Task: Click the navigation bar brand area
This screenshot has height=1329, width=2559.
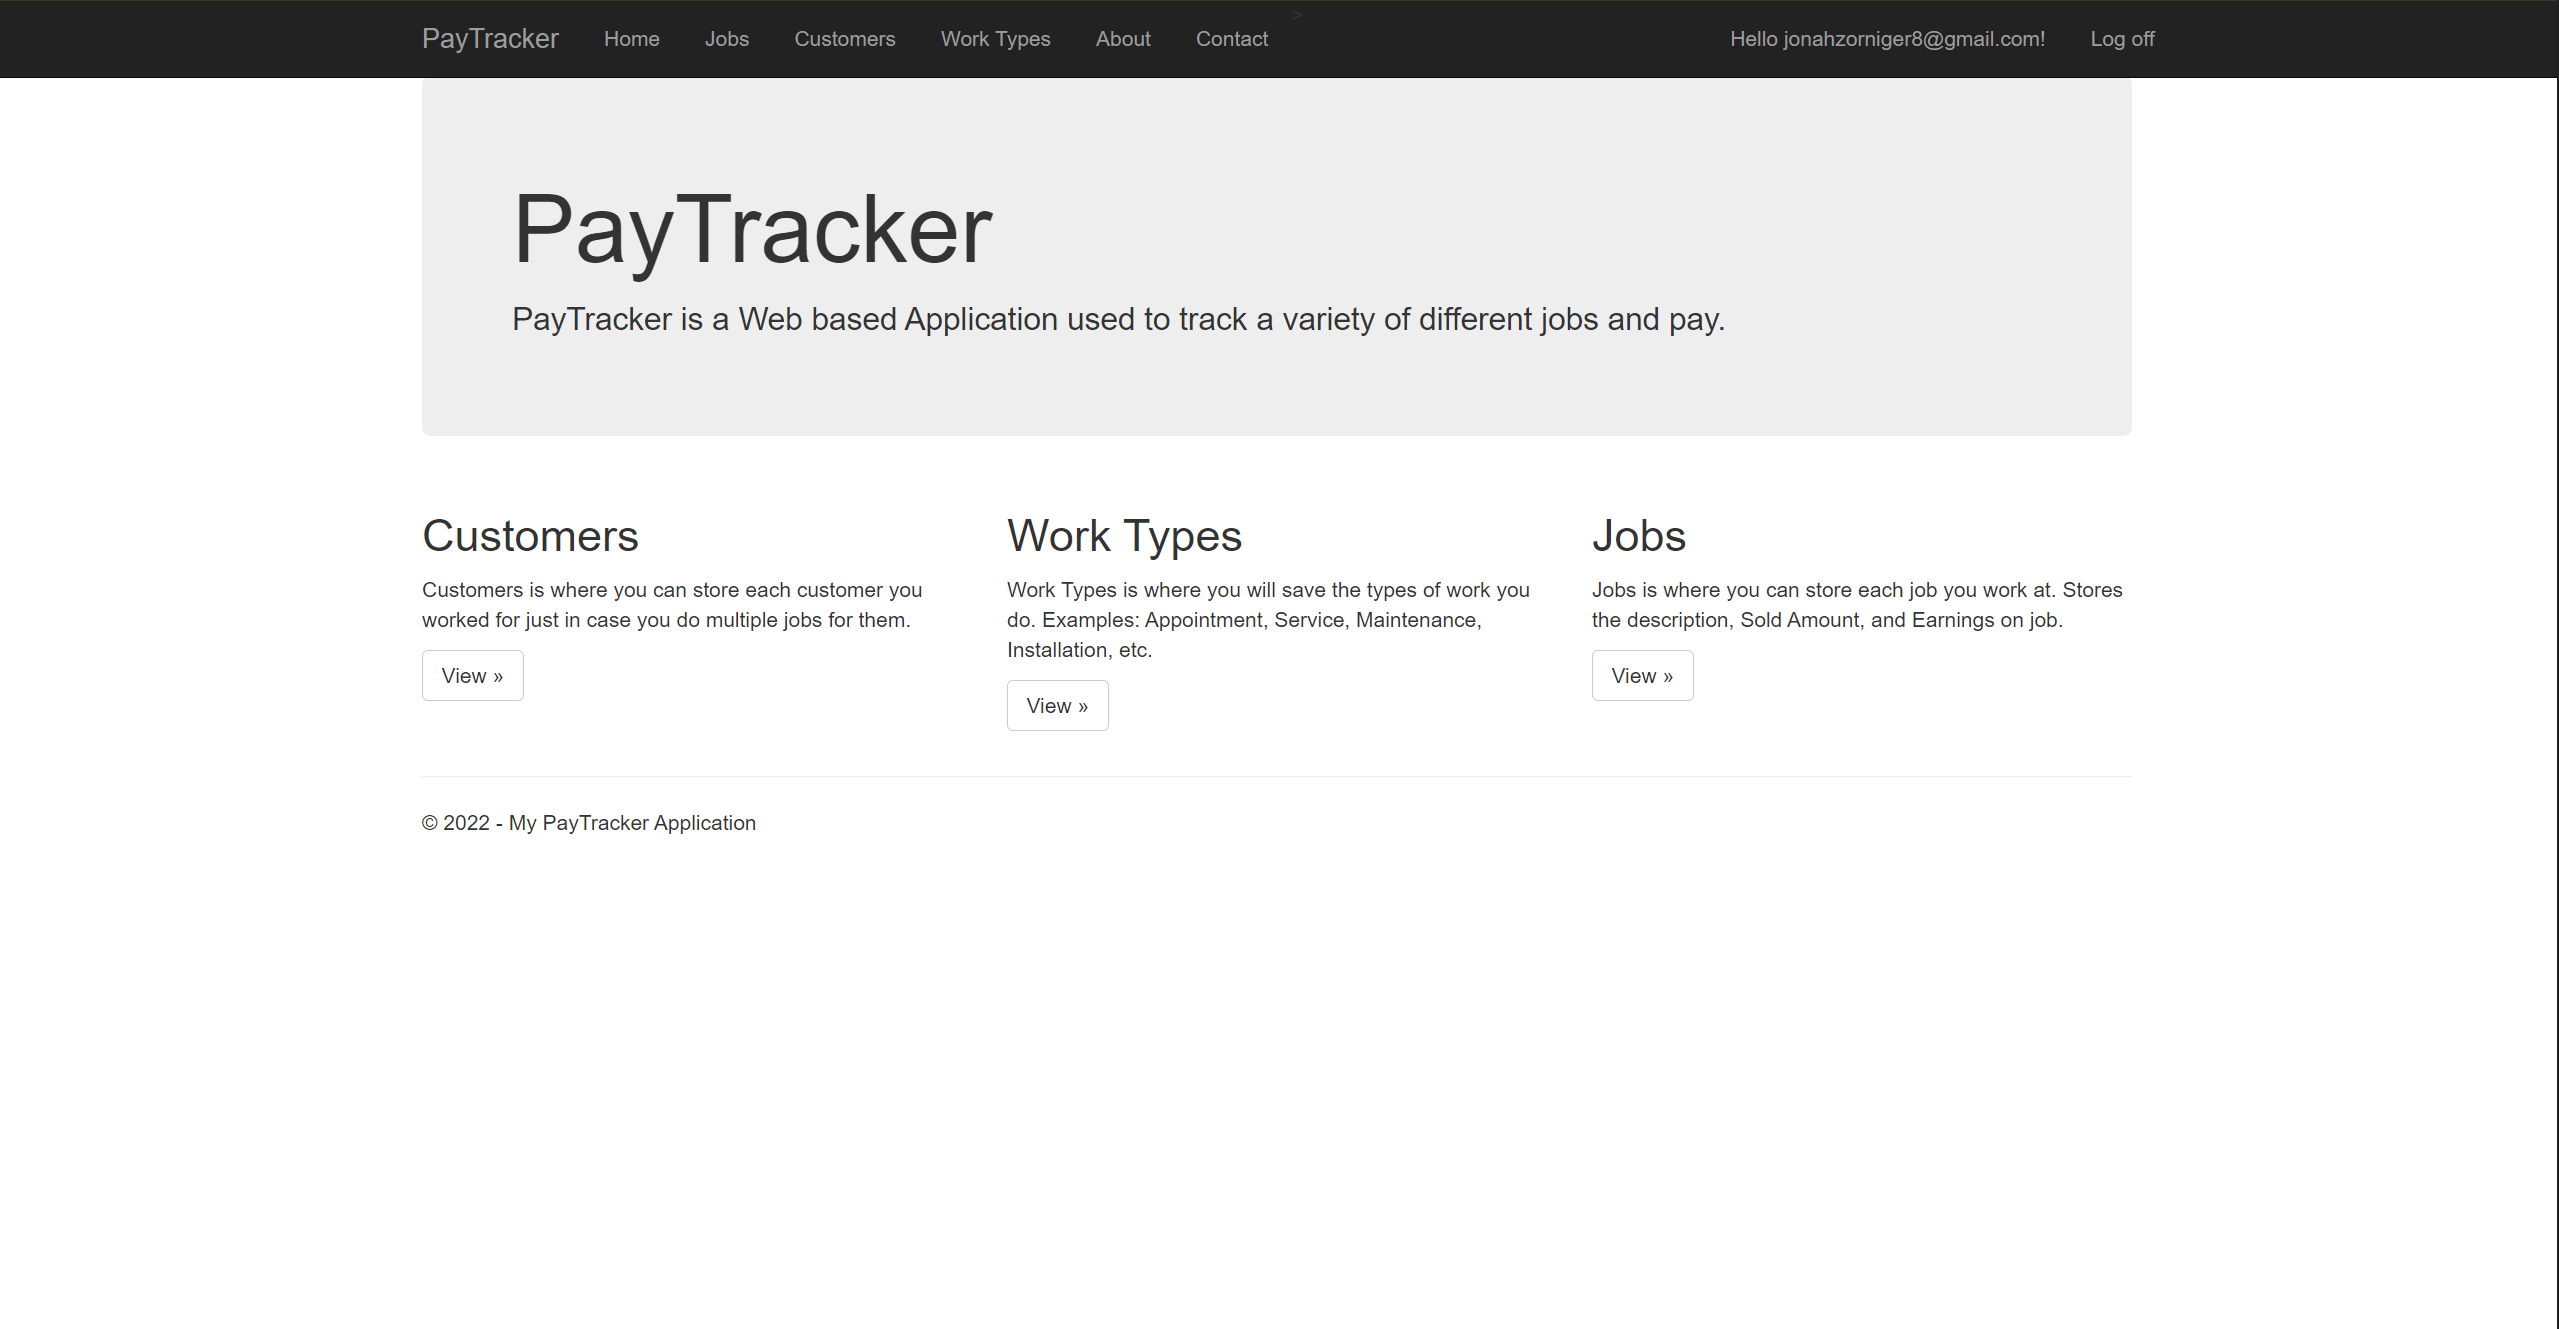Action: pyautogui.click(x=489, y=37)
